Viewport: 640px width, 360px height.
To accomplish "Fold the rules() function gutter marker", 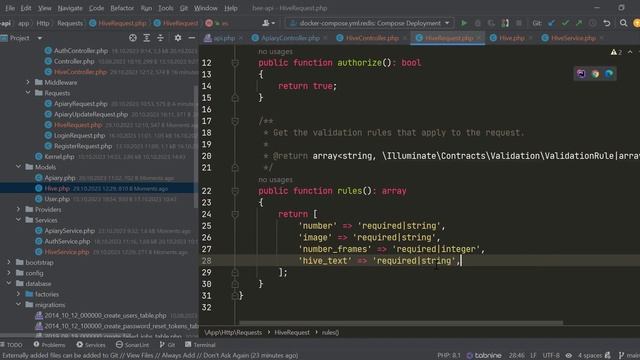I will [235, 191].
